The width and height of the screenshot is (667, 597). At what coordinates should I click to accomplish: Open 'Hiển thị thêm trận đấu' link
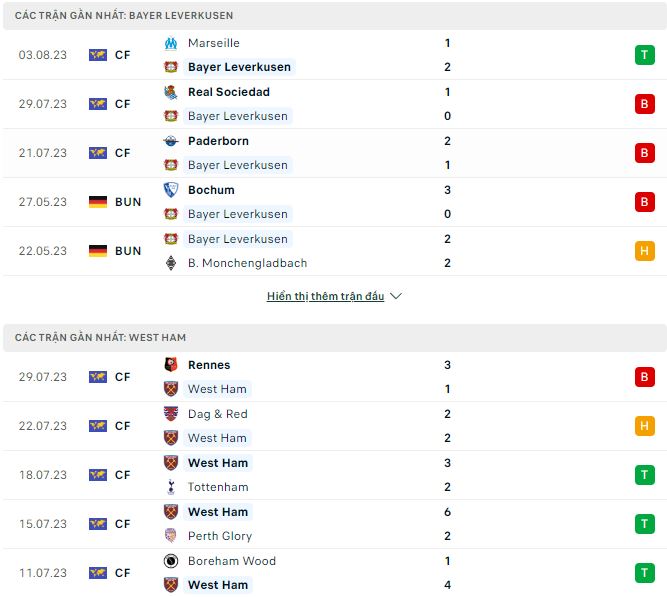(325, 297)
